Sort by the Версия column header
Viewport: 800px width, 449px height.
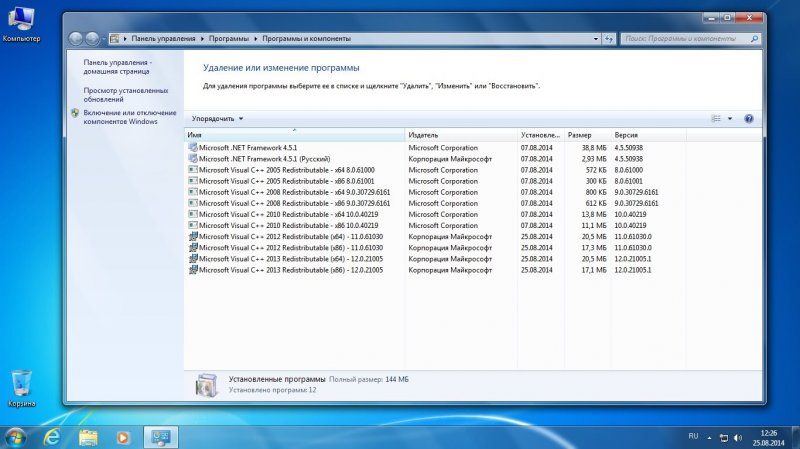coord(648,135)
